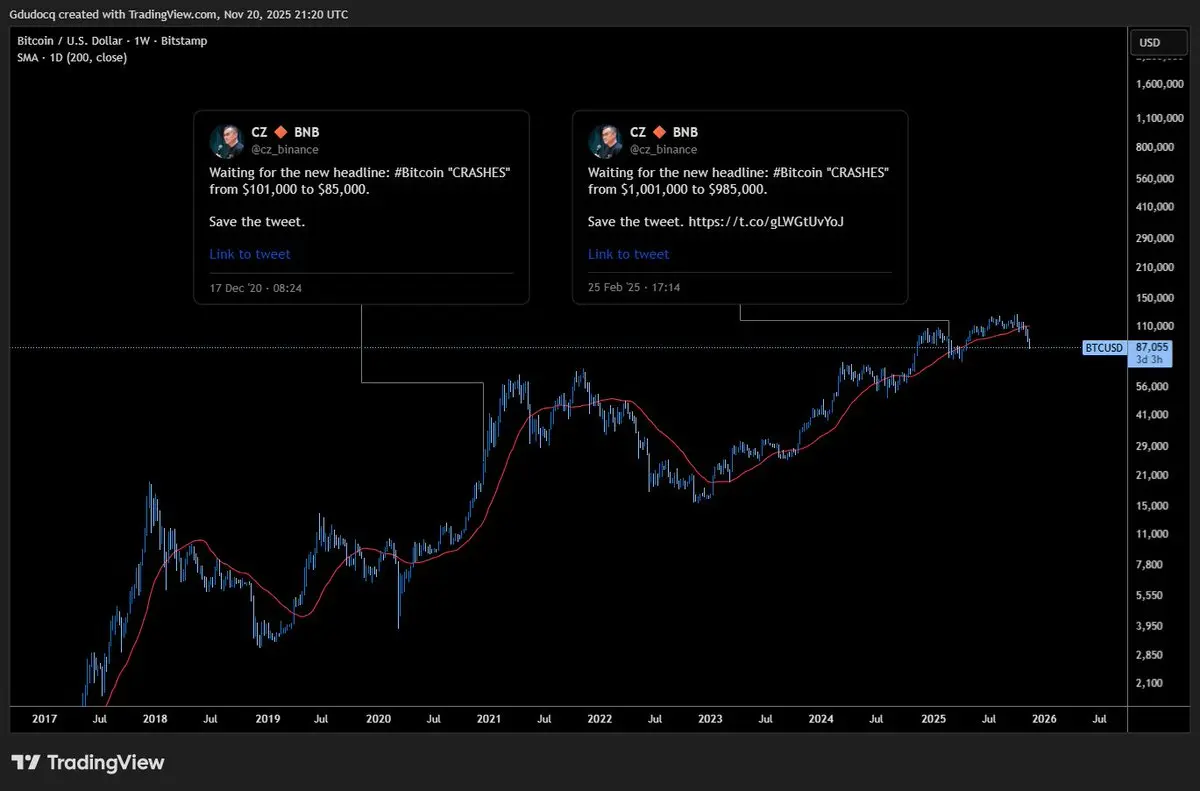Viewport: 1200px width, 791px height.
Task: Open 'Link to tweet' in the 25 Feb '25 card
Action: [628, 254]
